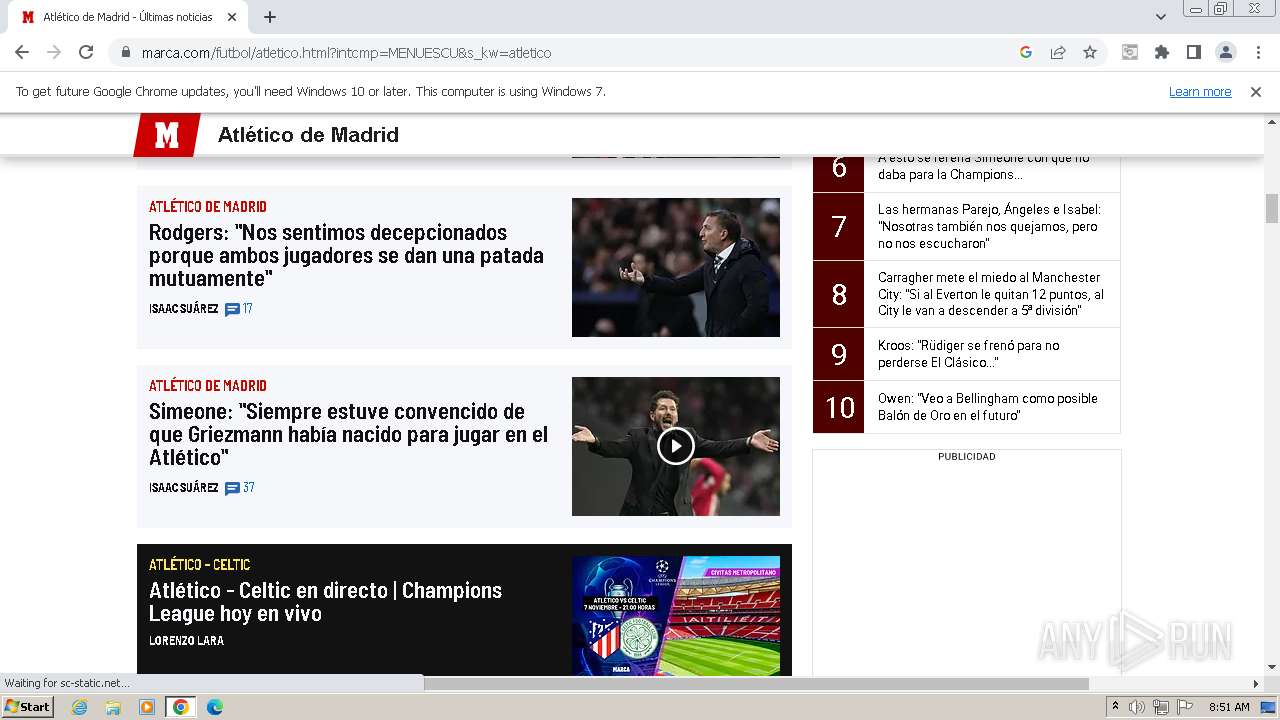
Task: Play the Simeone video
Action: (676, 446)
